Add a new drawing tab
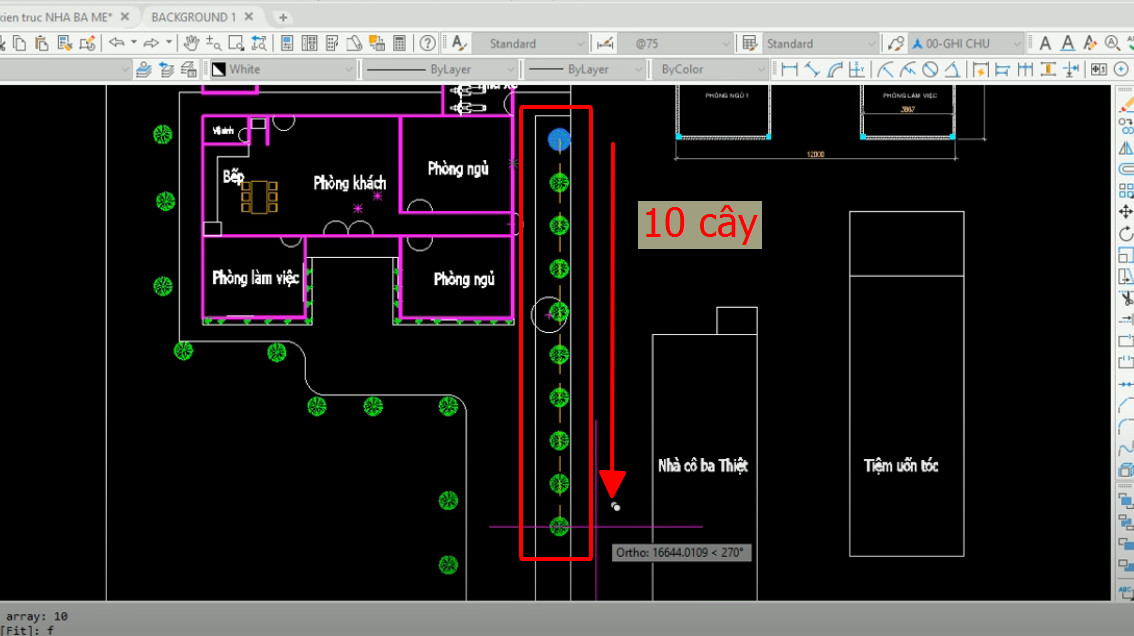The width and height of the screenshot is (1134, 636). (x=283, y=17)
